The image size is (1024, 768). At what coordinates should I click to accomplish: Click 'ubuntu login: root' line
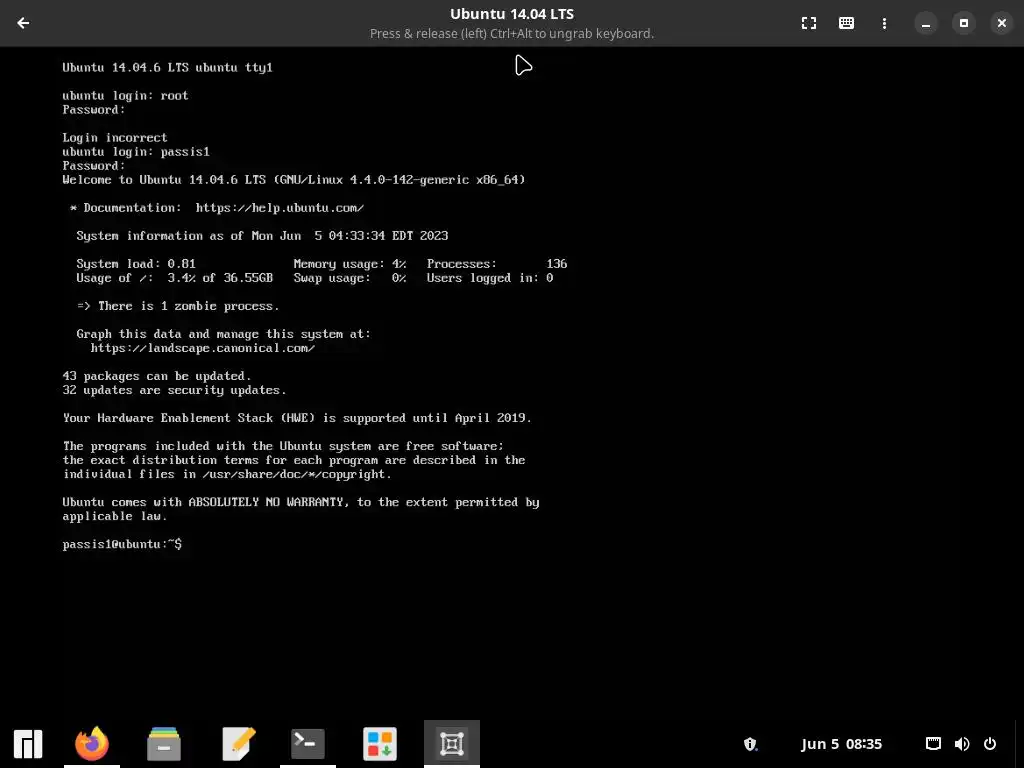click(x=125, y=95)
